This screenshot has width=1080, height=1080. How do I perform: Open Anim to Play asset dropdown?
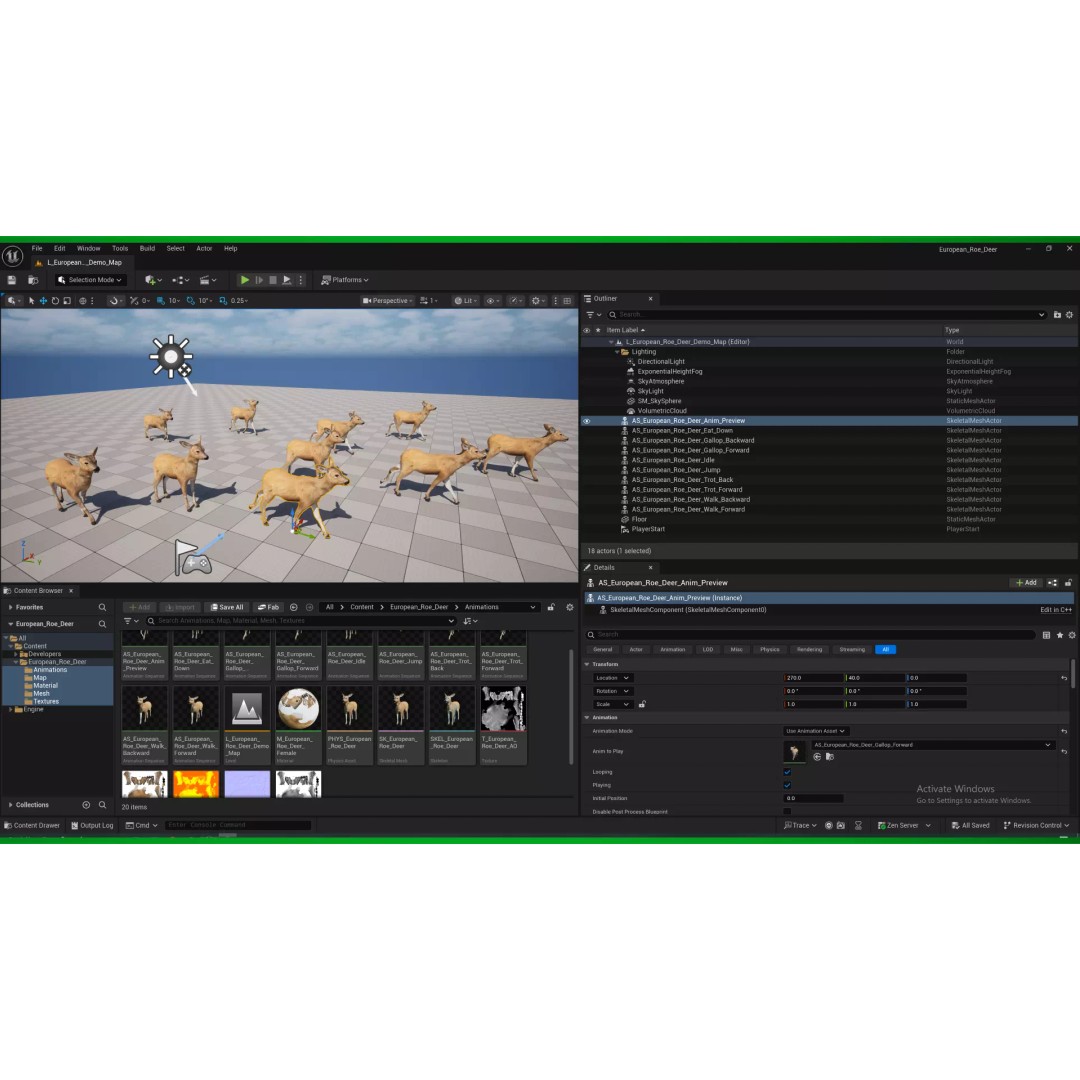[x=933, y=745]
